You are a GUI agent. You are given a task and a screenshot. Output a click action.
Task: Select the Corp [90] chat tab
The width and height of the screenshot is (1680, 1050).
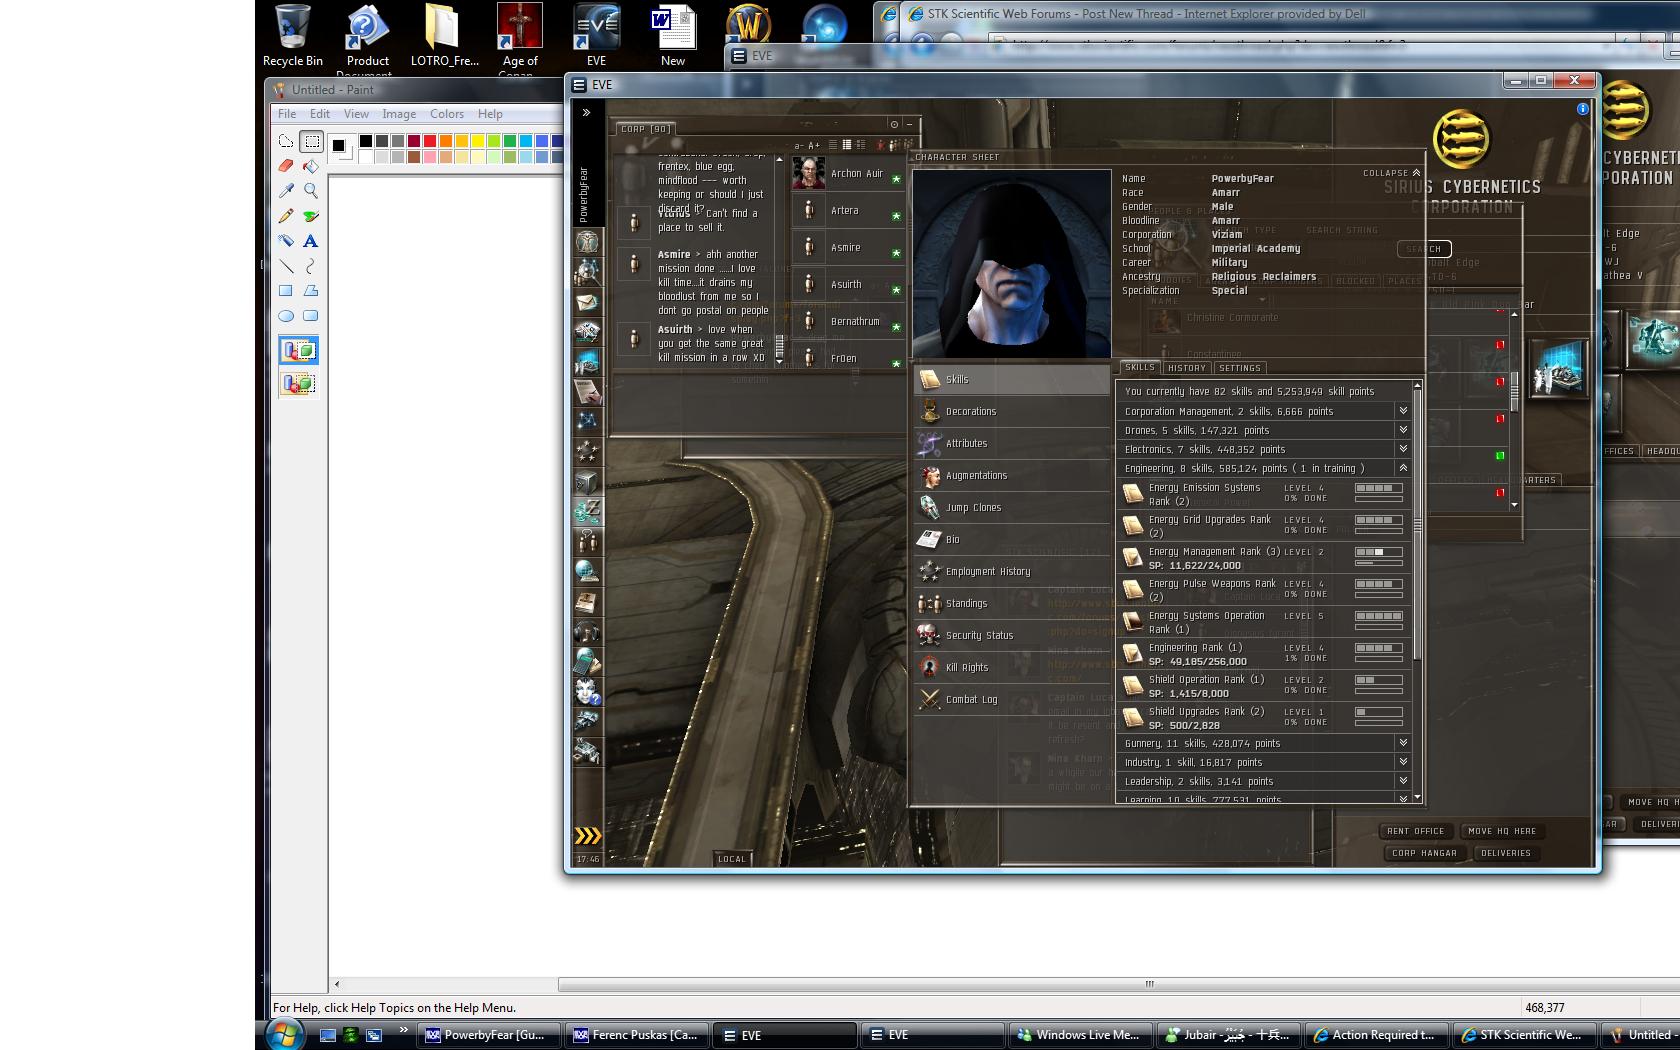tap(645, 129)
